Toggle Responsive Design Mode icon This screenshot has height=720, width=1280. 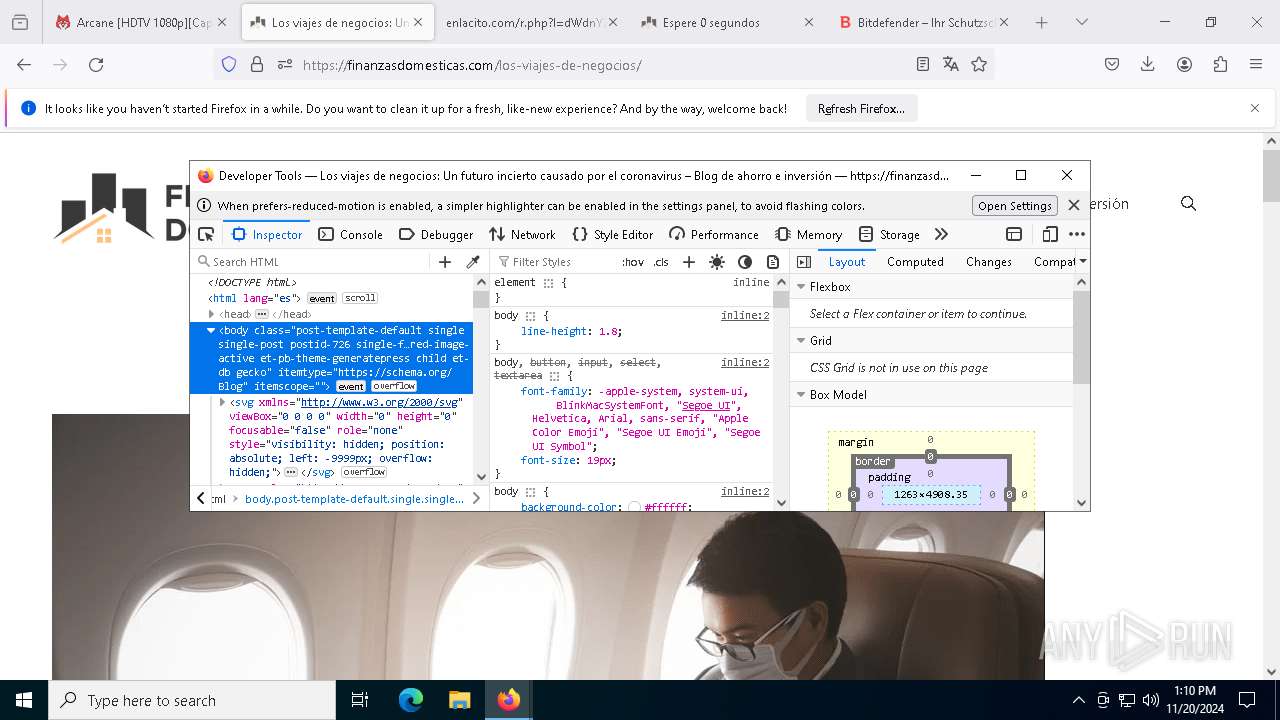1049,234
